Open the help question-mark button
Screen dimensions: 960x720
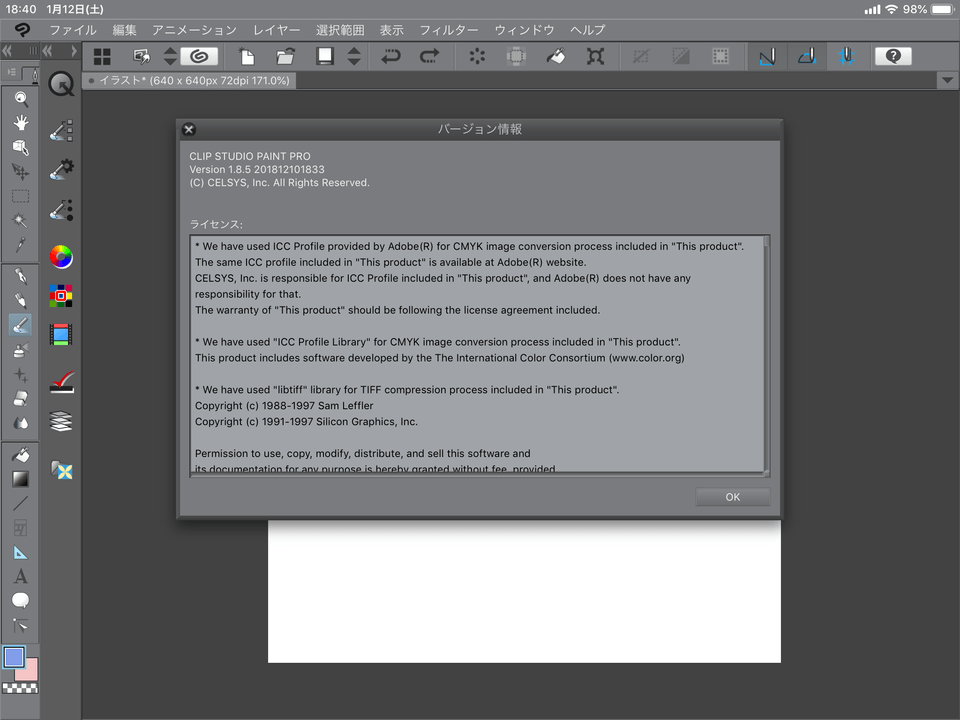(893, 56)
